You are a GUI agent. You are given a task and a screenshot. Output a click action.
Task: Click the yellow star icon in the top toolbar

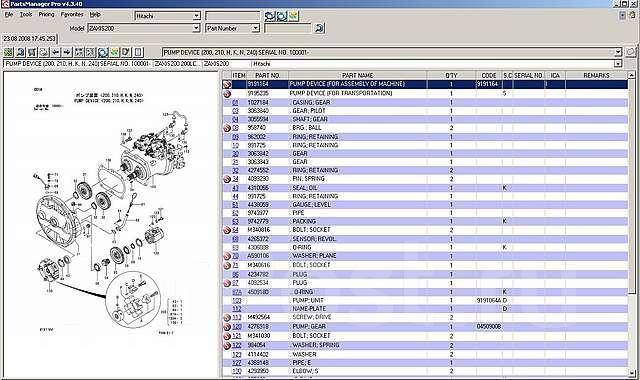pos(293,16)
